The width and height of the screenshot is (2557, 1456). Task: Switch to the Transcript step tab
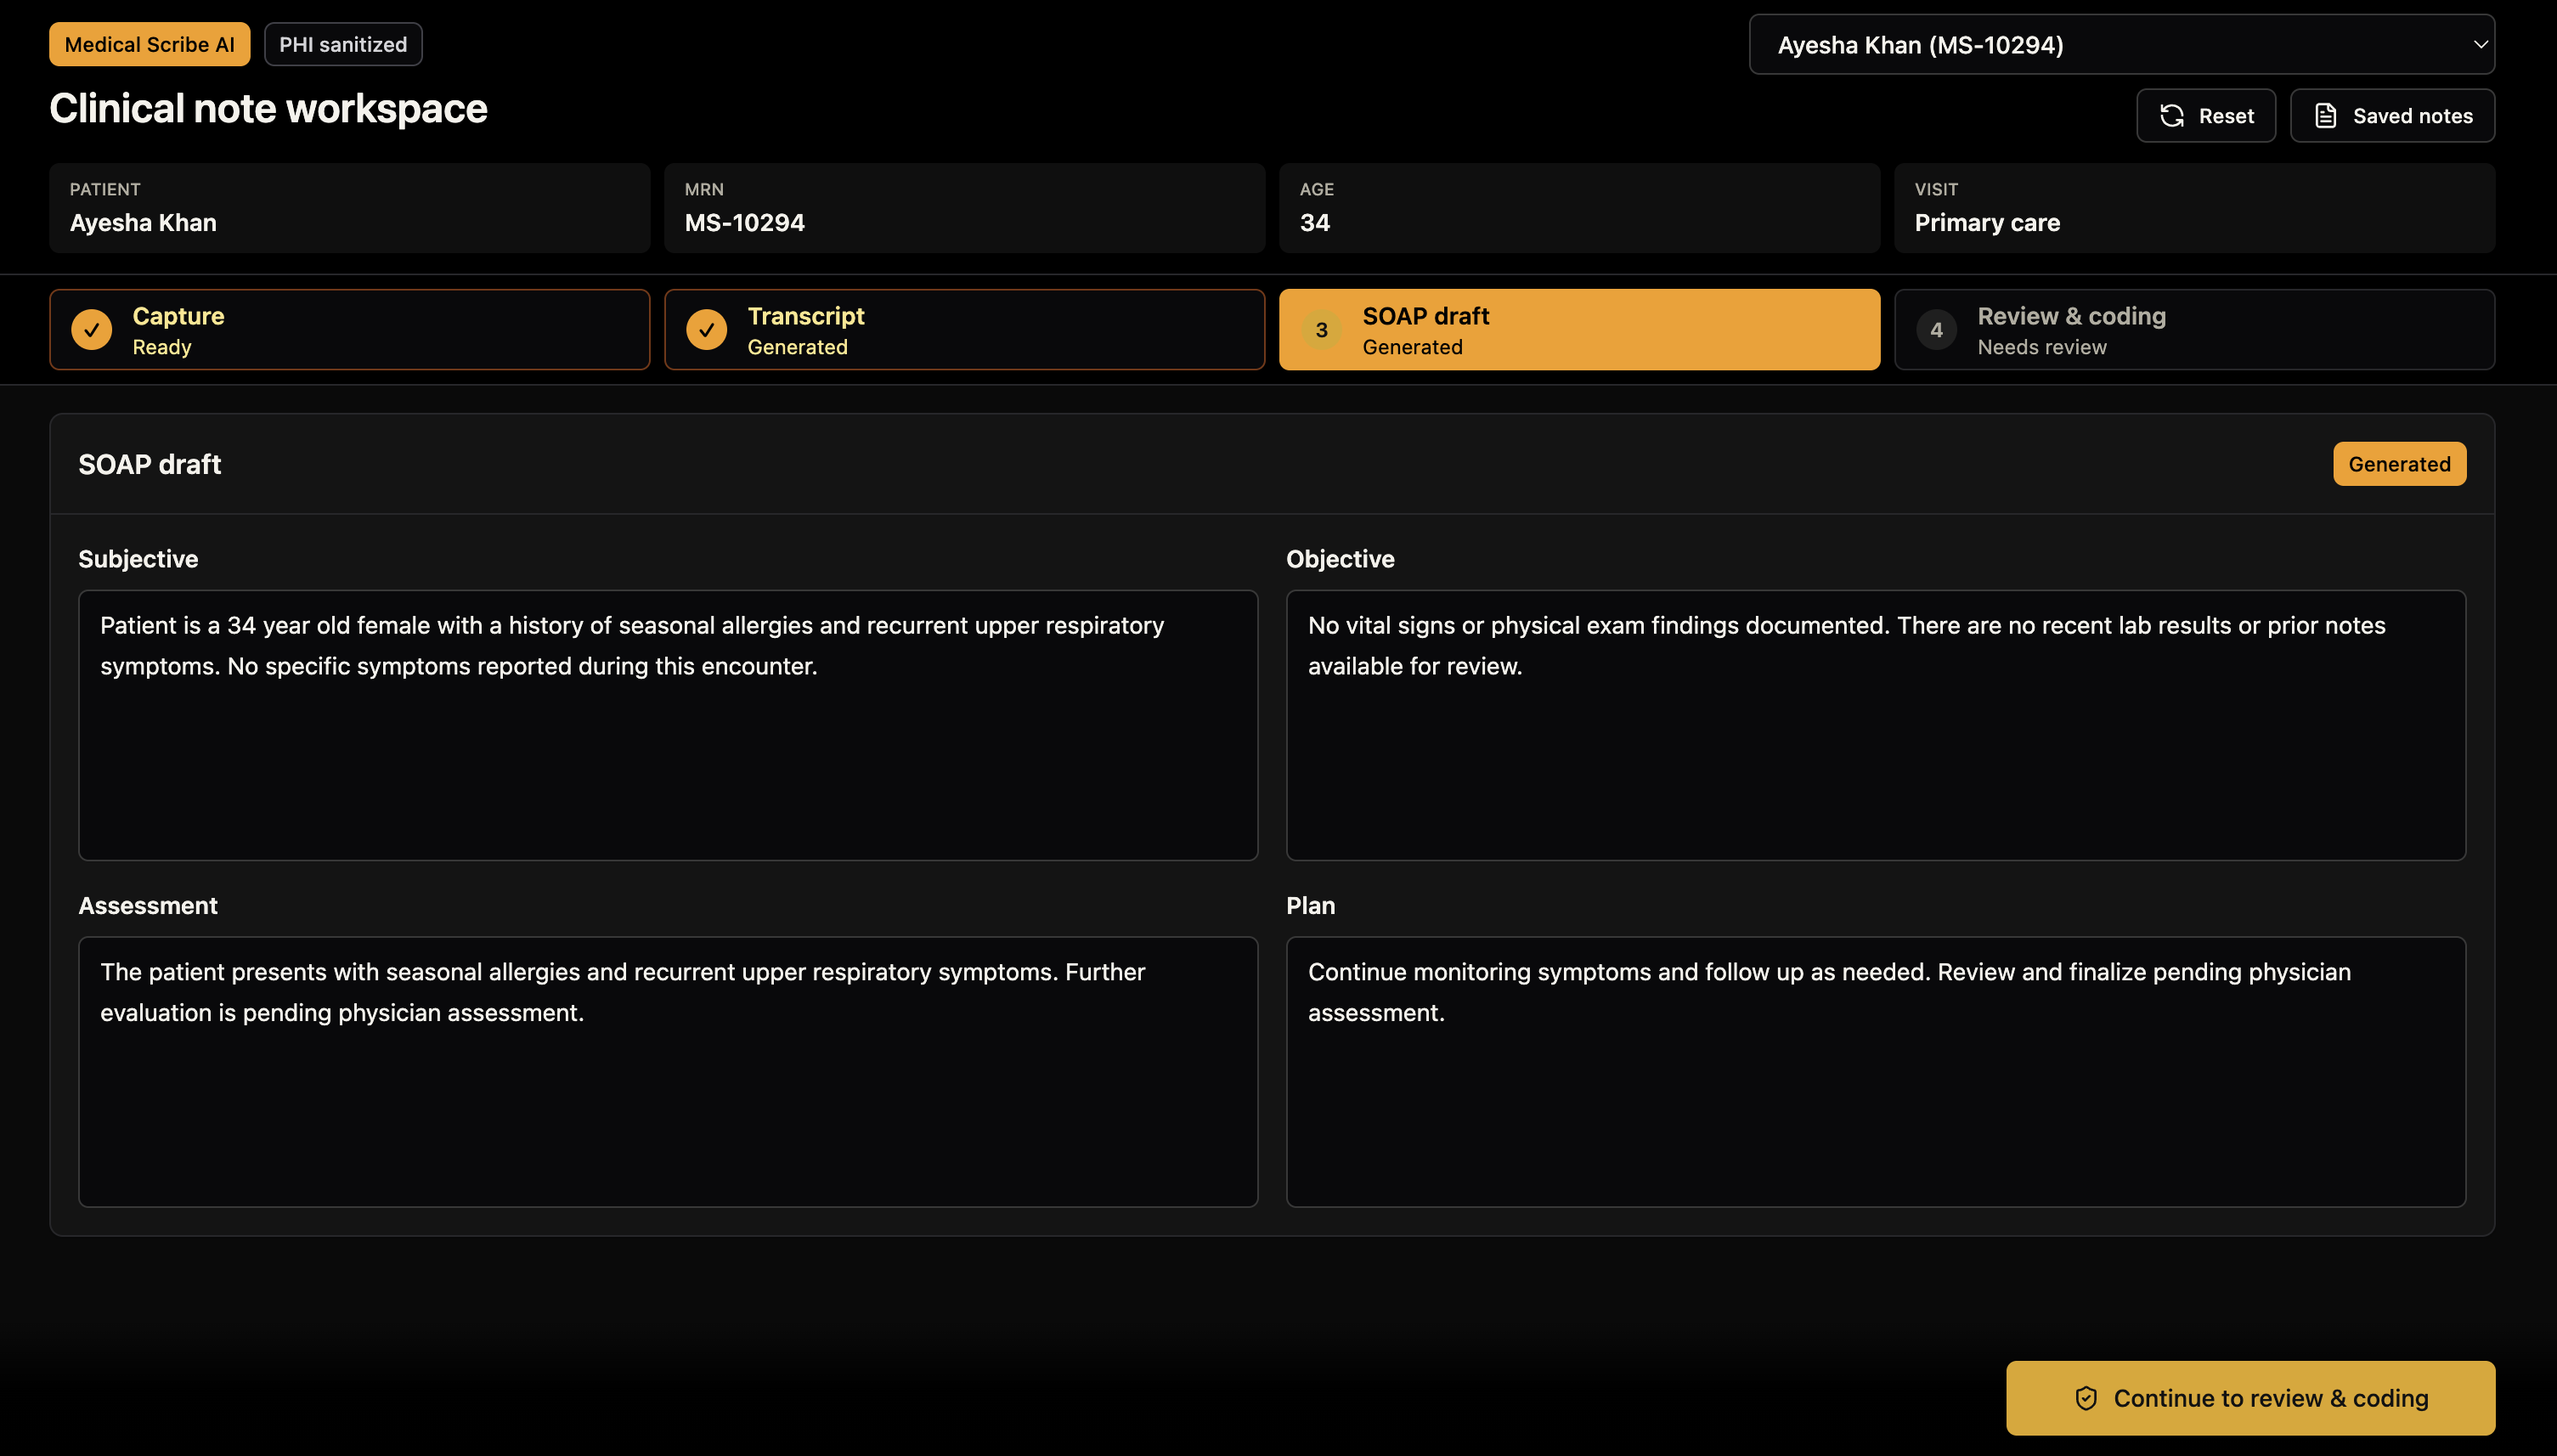tap(964, 330)
